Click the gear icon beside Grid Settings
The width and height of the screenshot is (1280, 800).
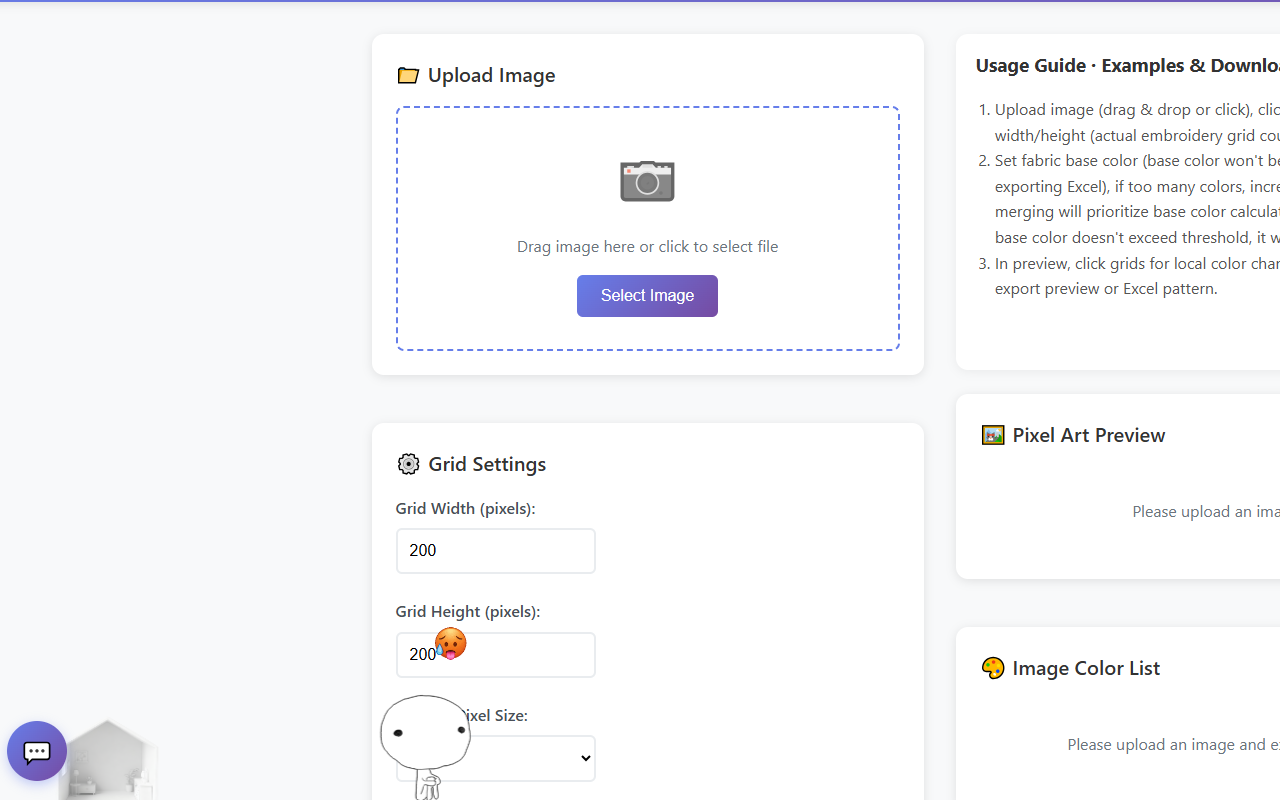click(x=408, y=464)
